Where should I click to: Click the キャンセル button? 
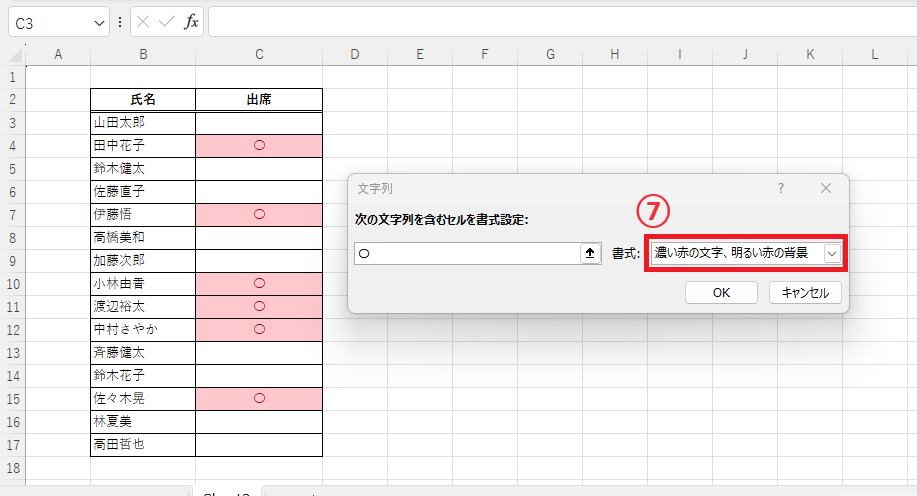pyautogui.click(x=805, y=292)
